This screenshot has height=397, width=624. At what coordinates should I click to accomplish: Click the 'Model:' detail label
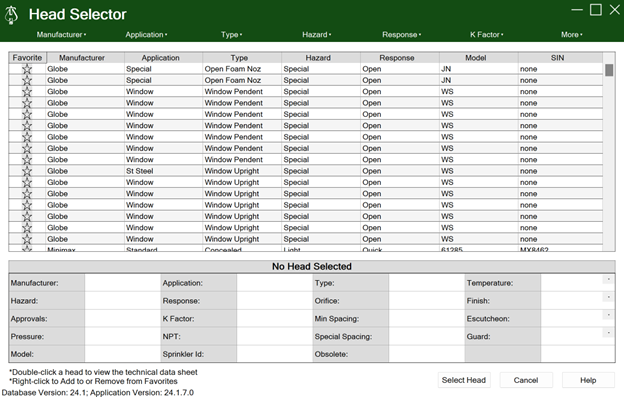click(22, 354)
